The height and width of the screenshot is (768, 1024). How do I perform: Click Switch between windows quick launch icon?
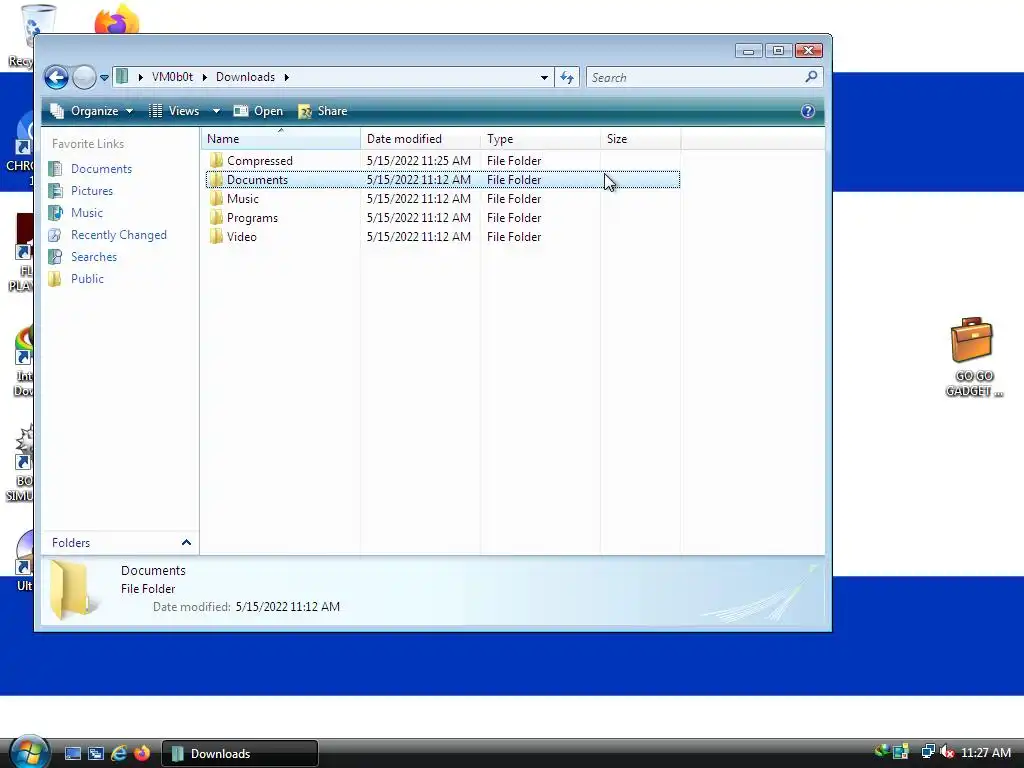coord(95,754)
